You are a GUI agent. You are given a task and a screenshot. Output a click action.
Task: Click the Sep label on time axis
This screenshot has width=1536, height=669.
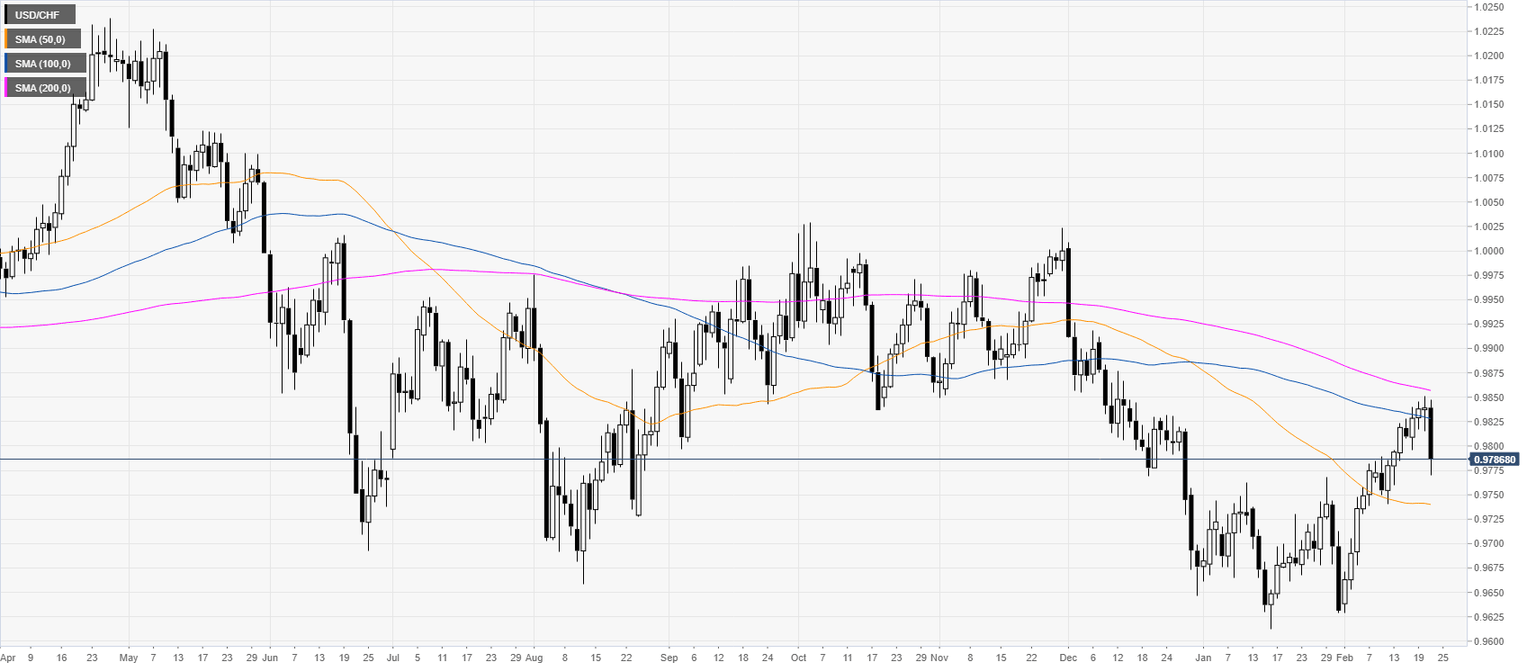coord(669,659)
